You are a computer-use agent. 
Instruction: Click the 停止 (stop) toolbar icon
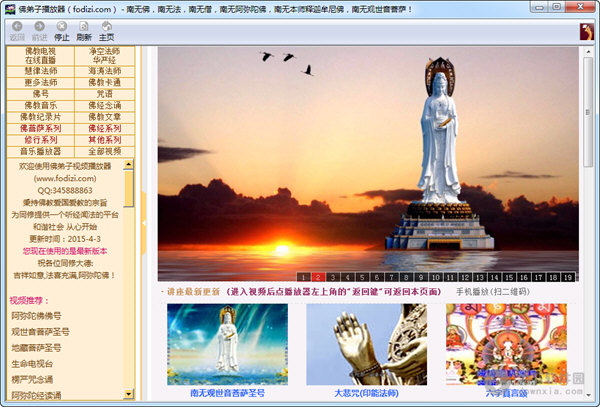pos(61,31)
